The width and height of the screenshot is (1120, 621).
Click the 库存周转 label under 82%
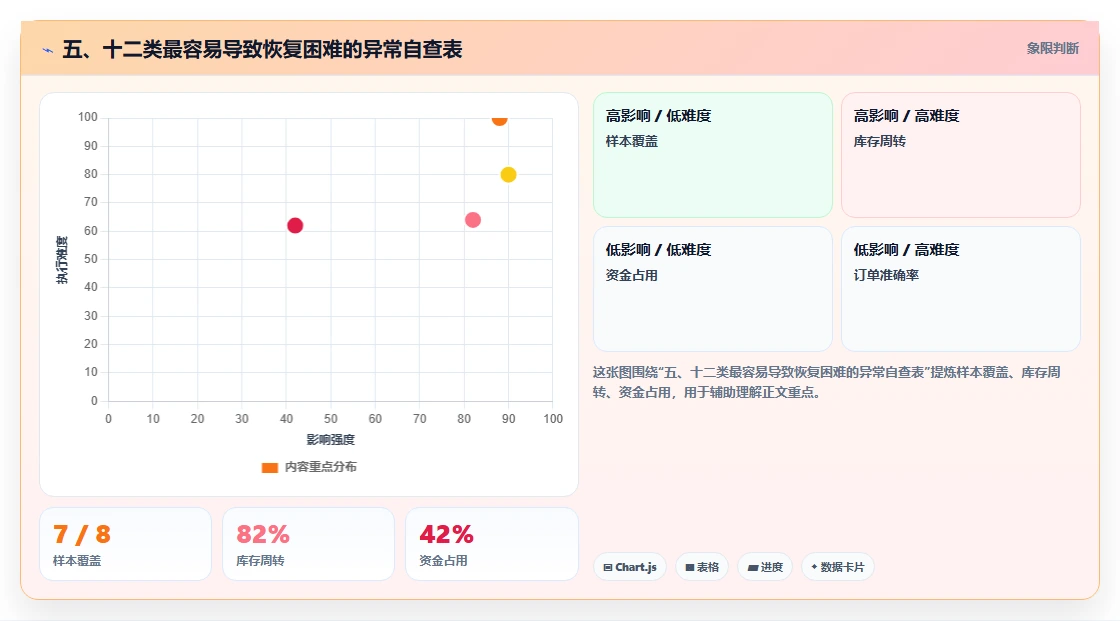(x=260, y=561)
